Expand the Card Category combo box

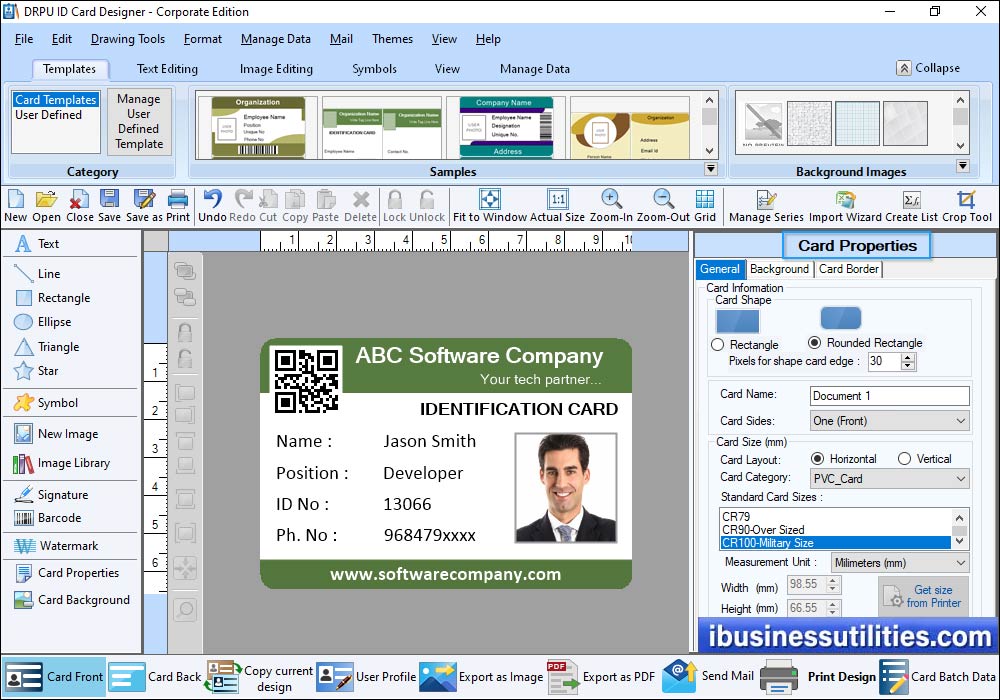pyautogui.click(x=888, y=479)
